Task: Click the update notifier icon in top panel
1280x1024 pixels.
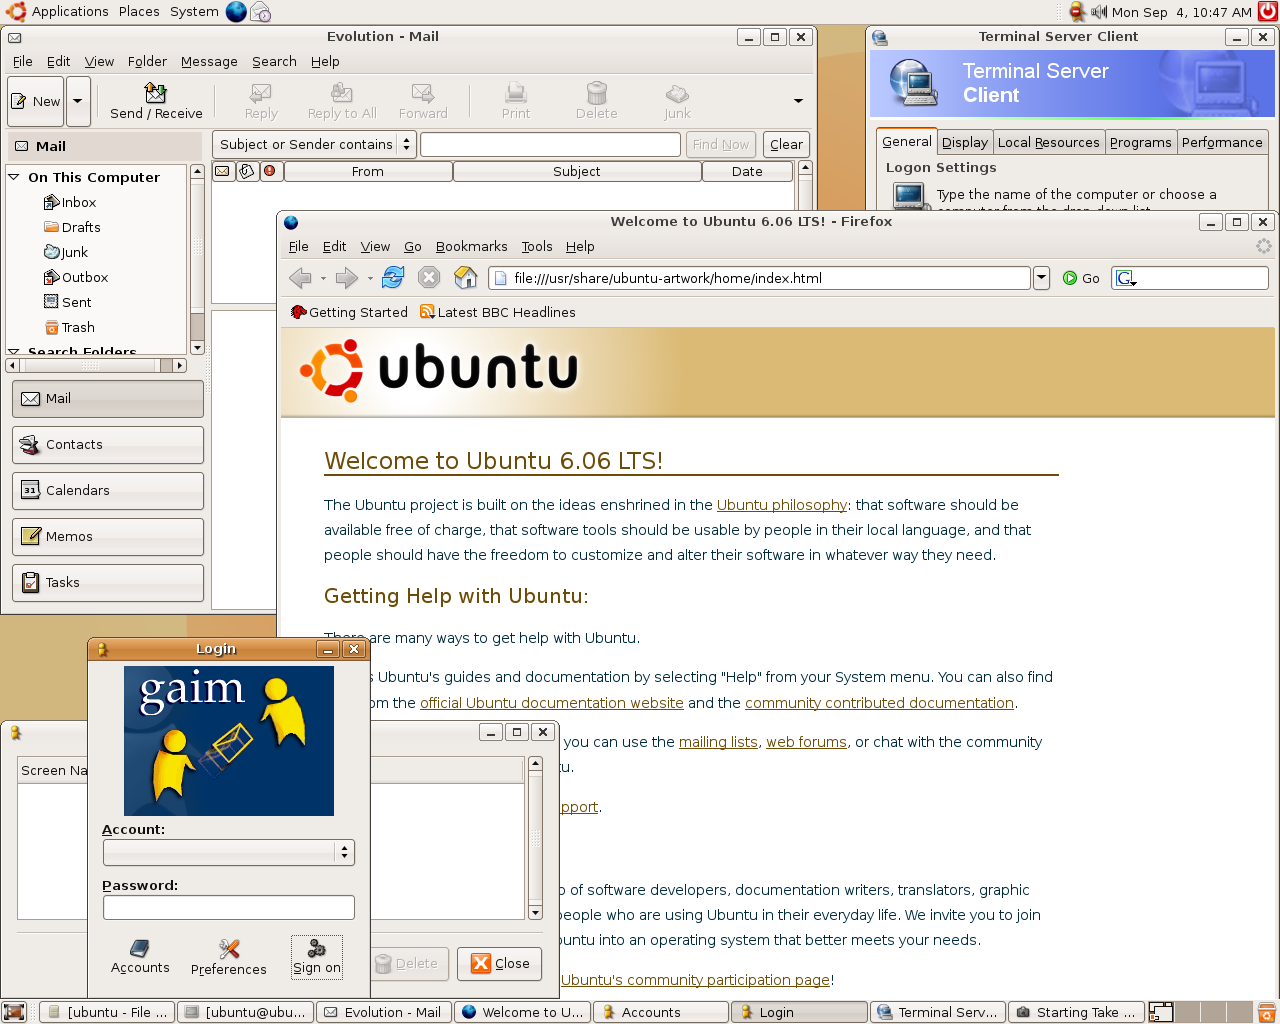Action: [x=1077, y=12]
